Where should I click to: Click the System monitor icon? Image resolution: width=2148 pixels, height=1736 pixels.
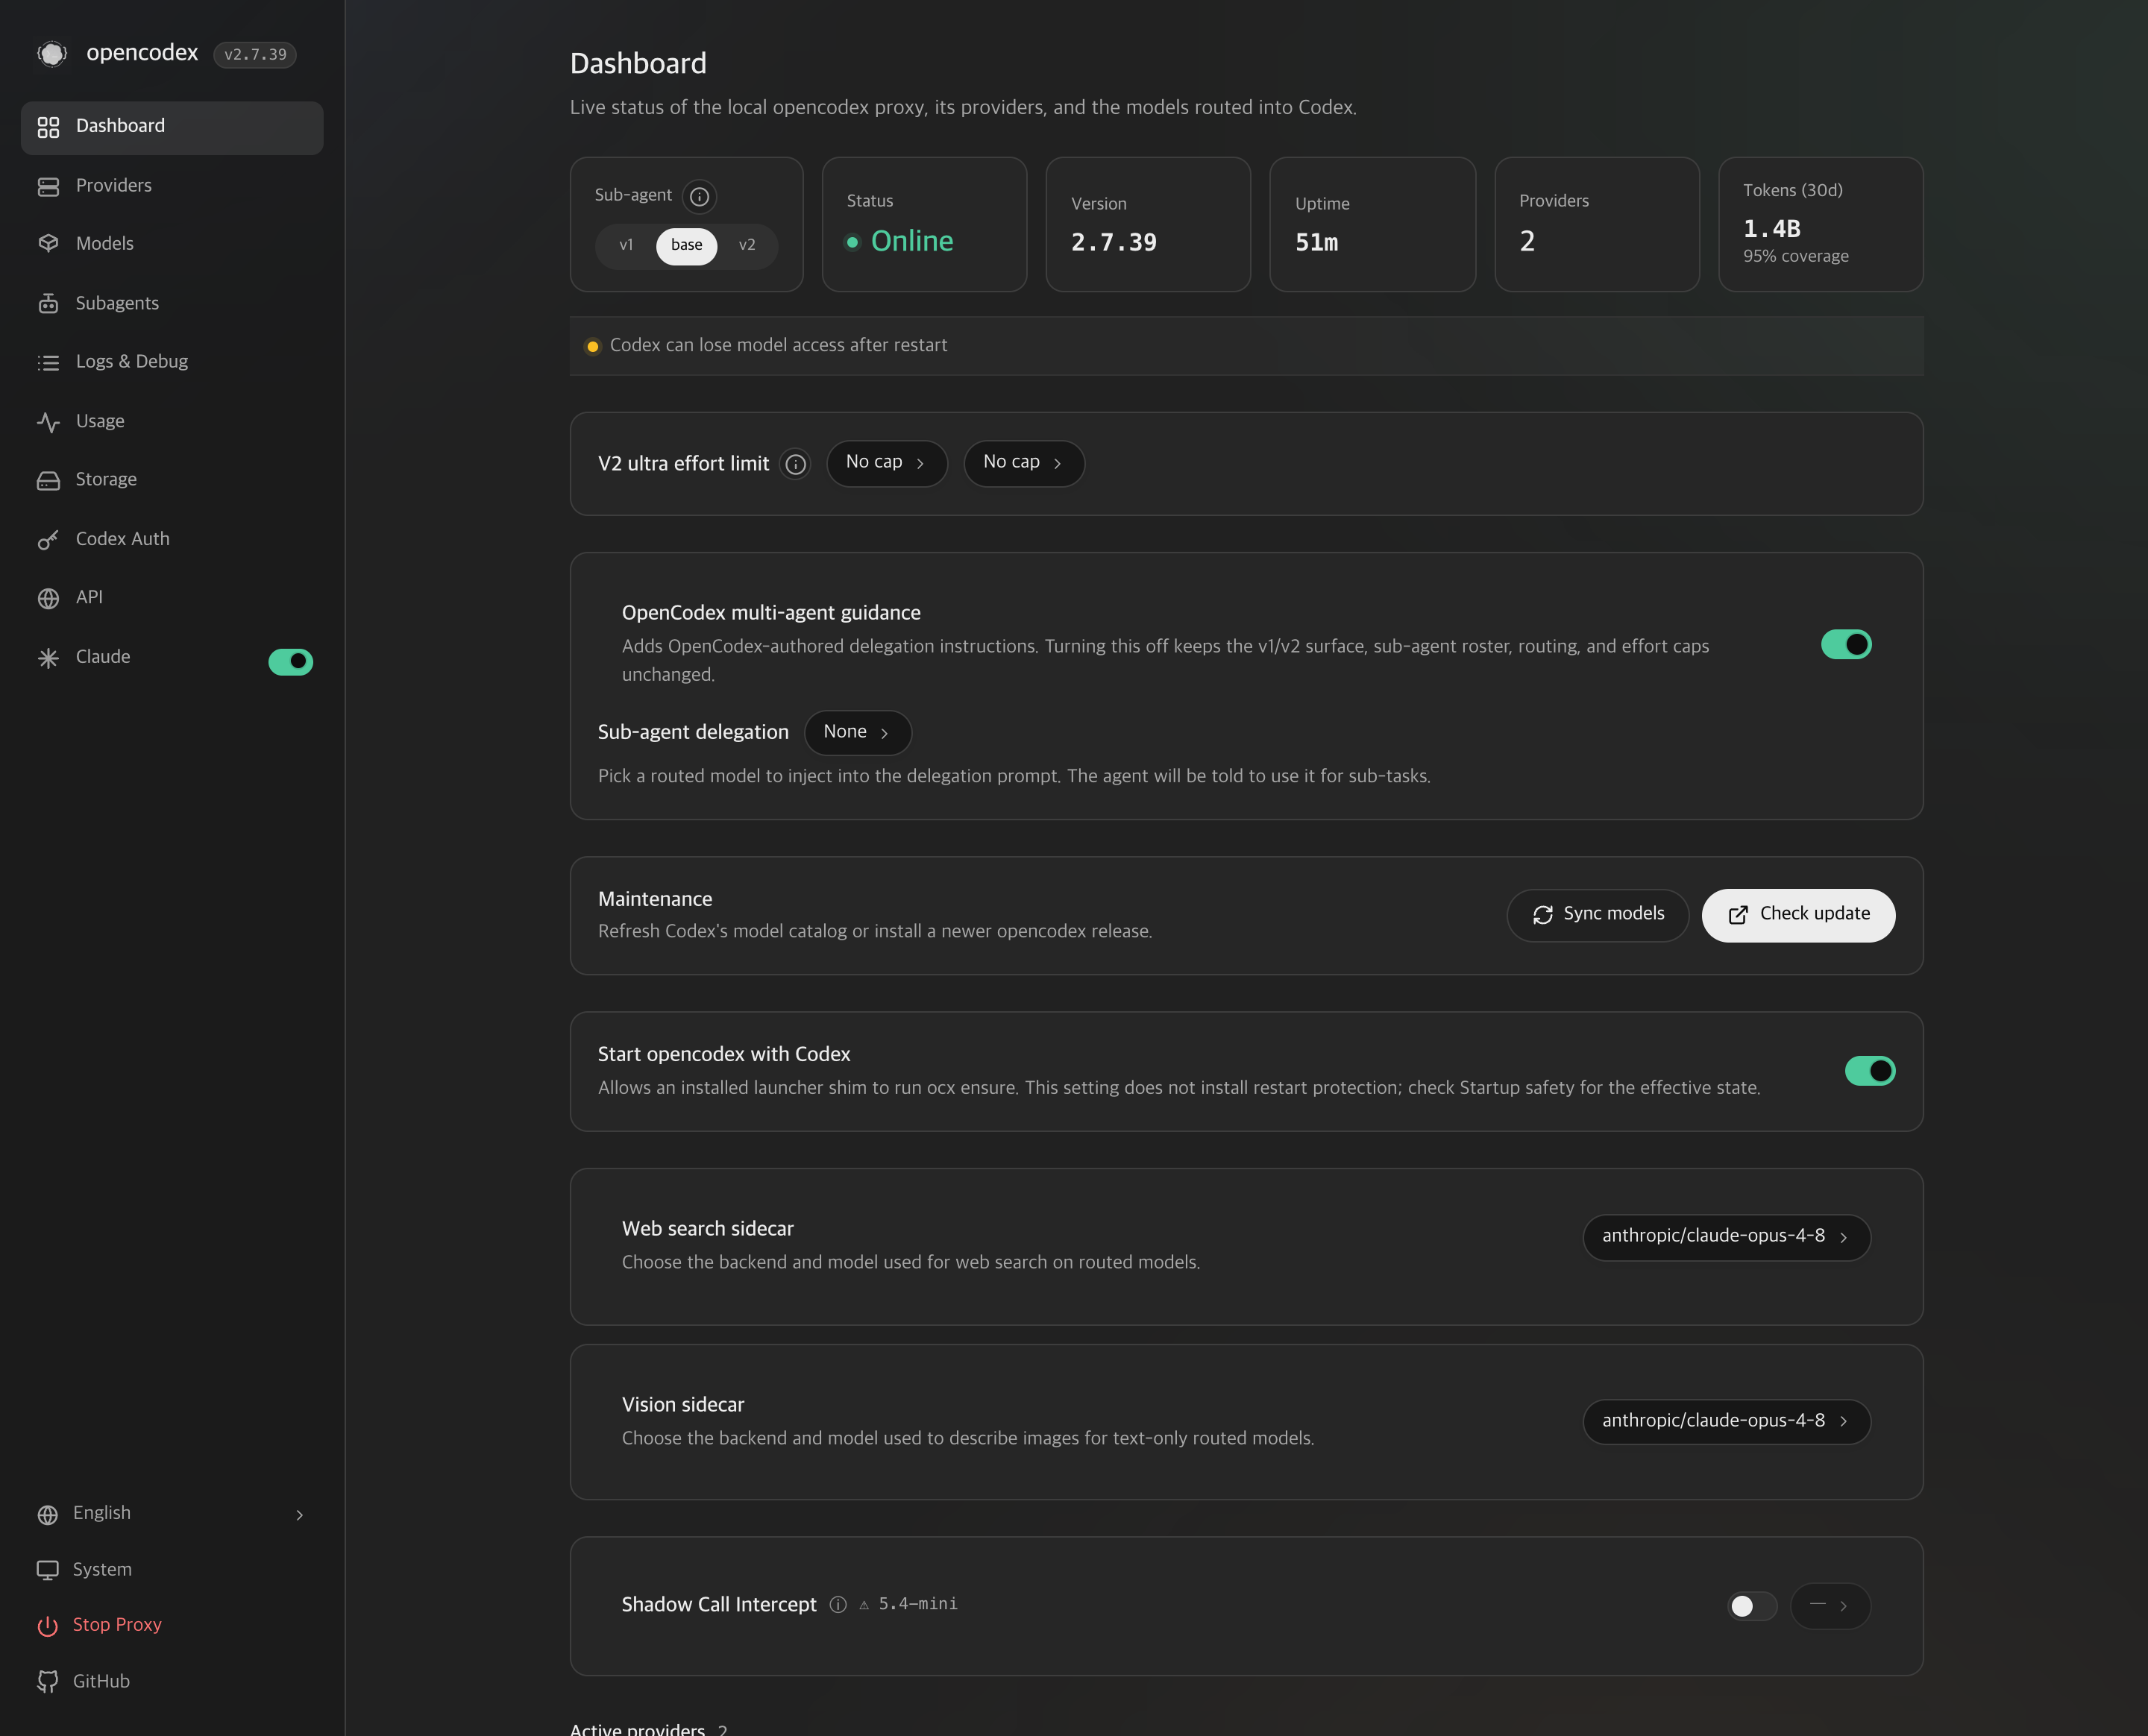tap(47, 1570)
